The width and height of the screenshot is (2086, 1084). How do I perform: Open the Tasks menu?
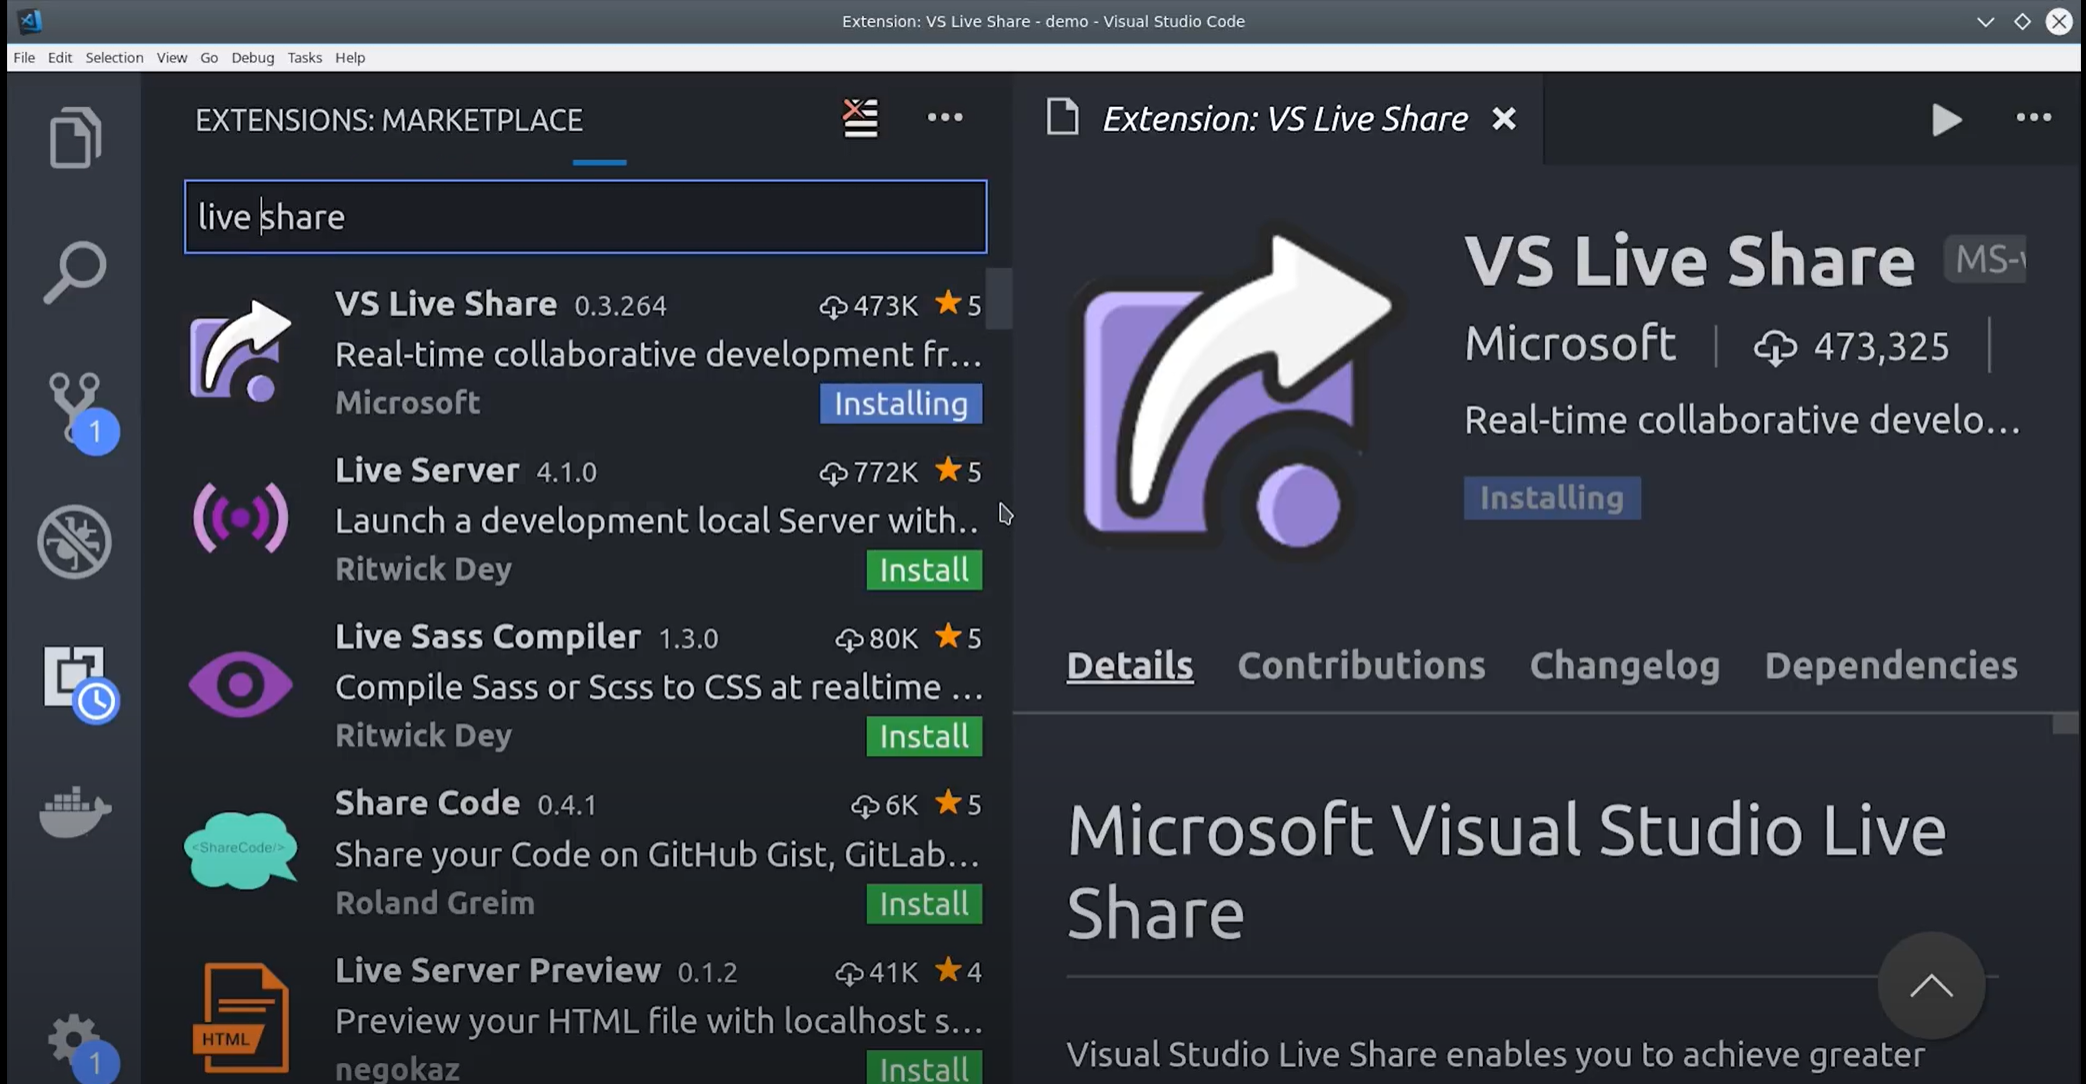304,58
